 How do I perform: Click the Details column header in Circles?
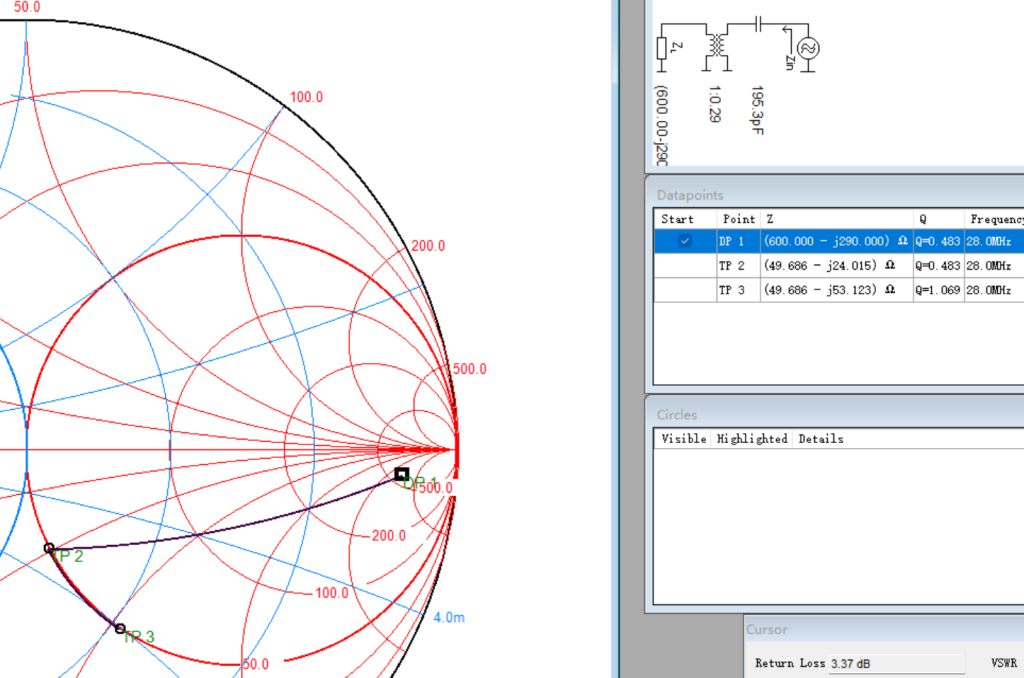[821, 439]
